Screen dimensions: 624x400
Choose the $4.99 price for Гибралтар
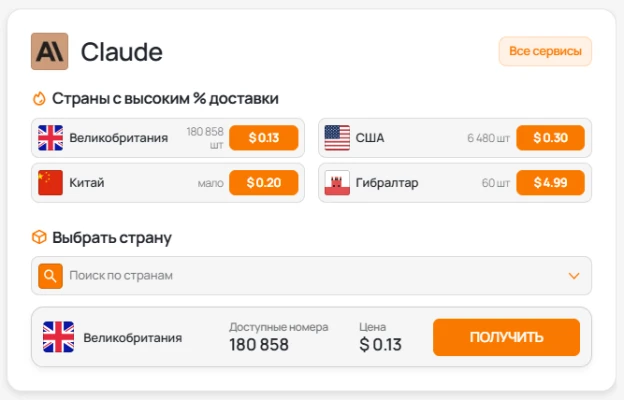tap(550, 183)
